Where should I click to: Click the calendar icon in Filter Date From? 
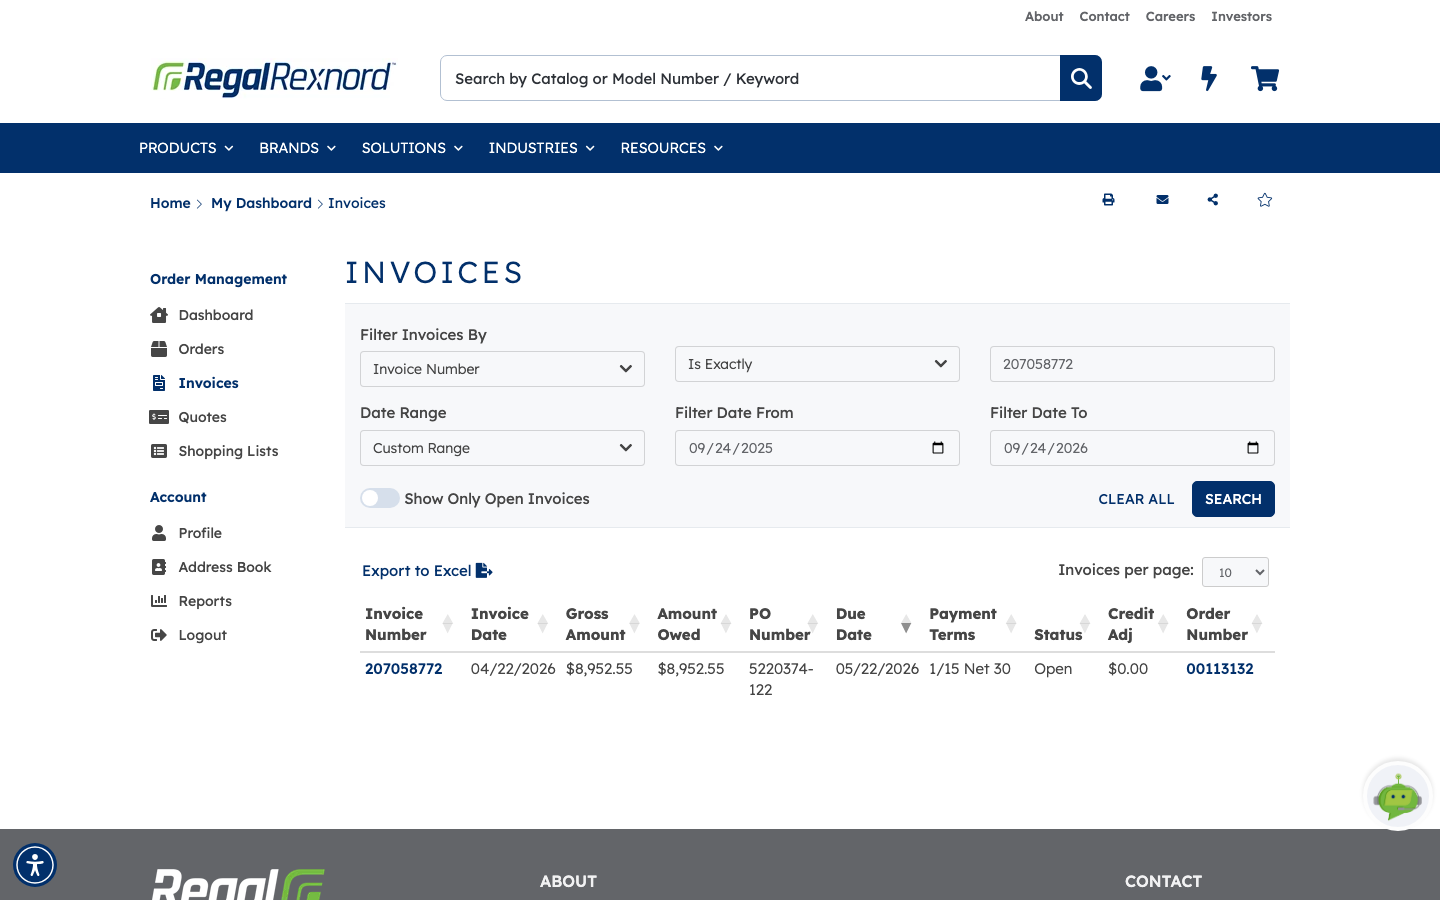938,448
